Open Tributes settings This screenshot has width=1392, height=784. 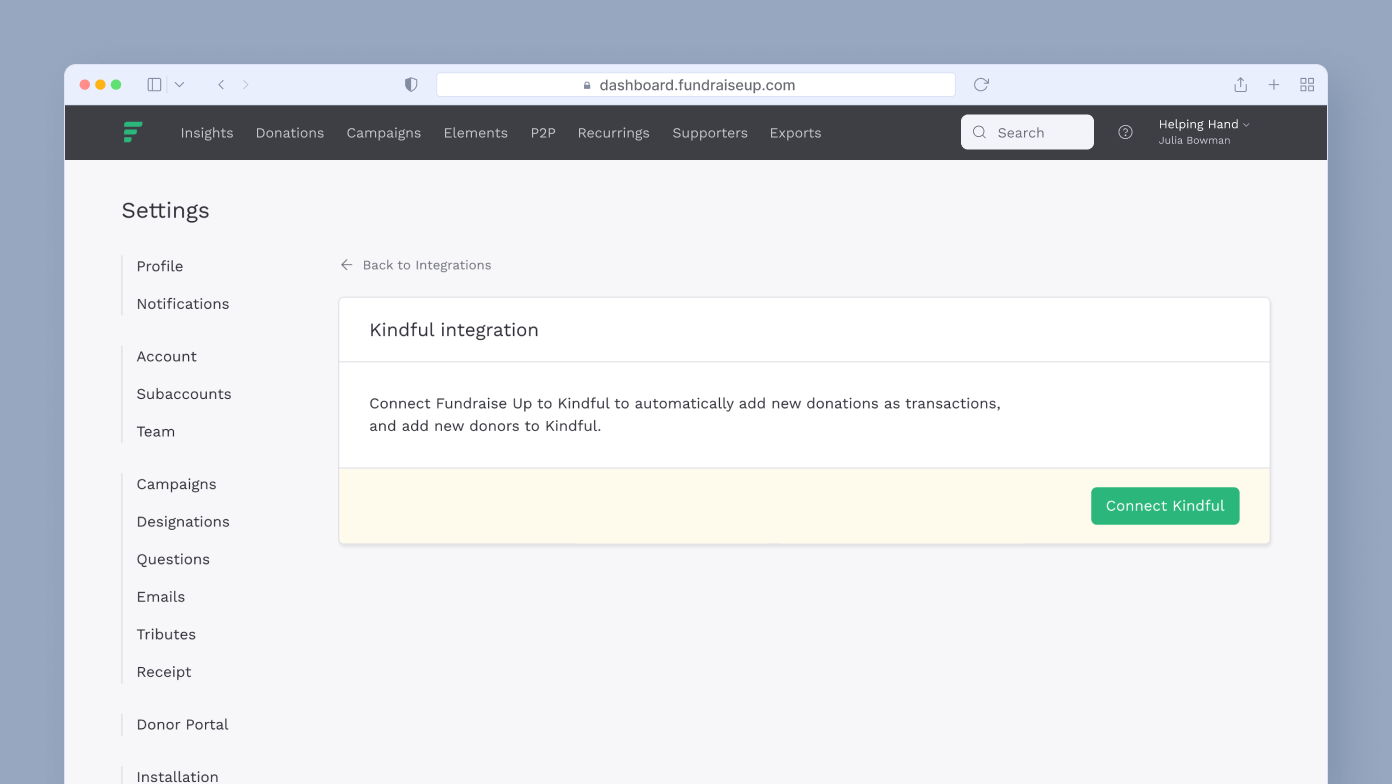point(166,635)
